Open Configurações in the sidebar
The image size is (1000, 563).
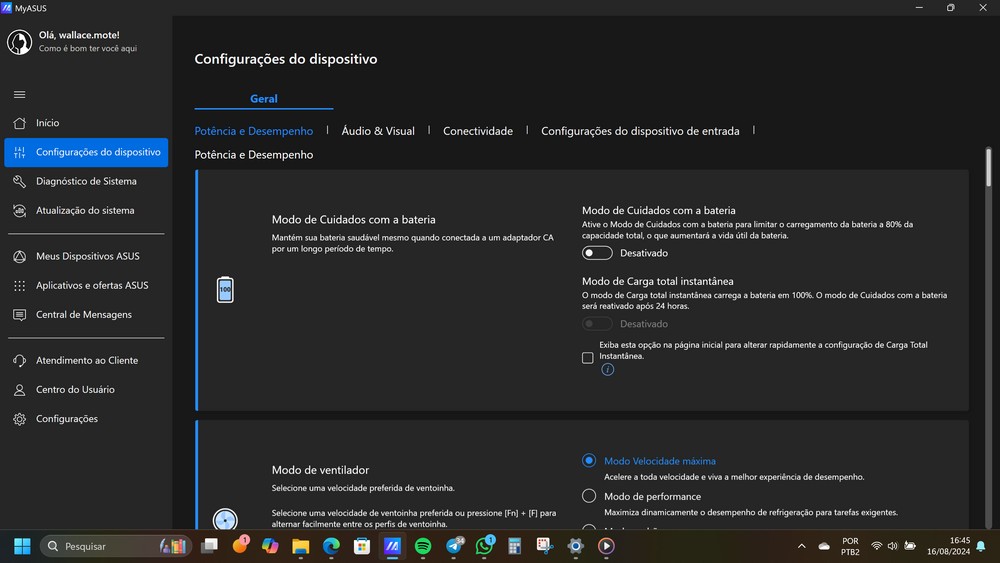(67, 419)
